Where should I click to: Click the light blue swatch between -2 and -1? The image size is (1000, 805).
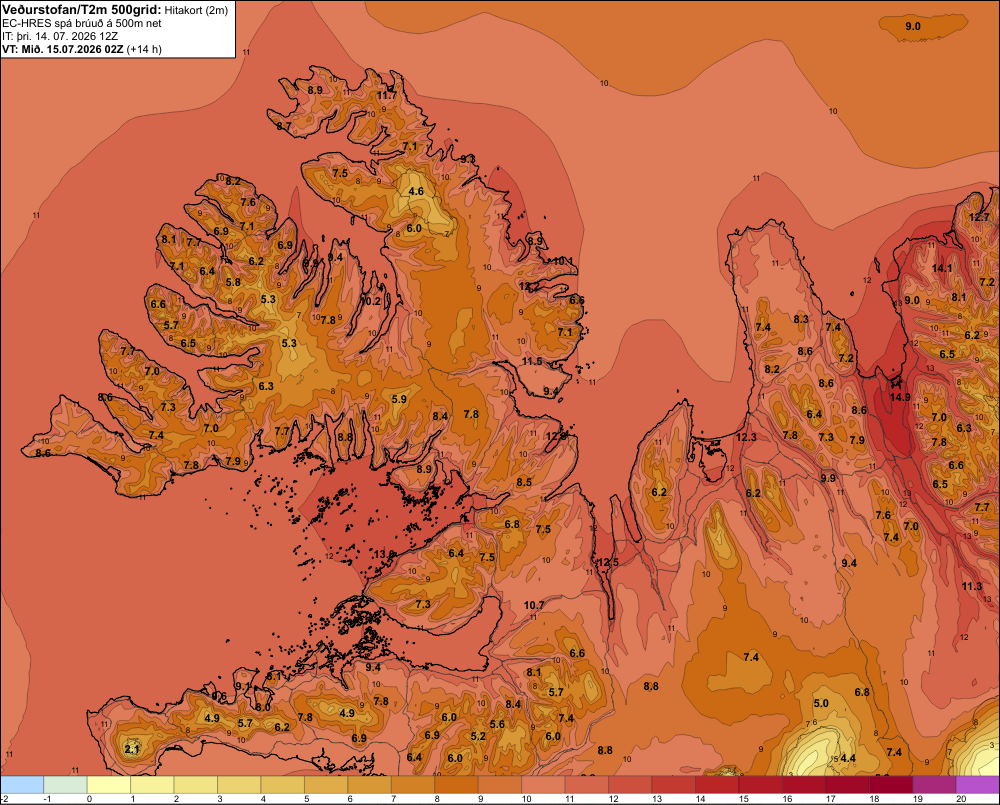(x=22, y=785)
